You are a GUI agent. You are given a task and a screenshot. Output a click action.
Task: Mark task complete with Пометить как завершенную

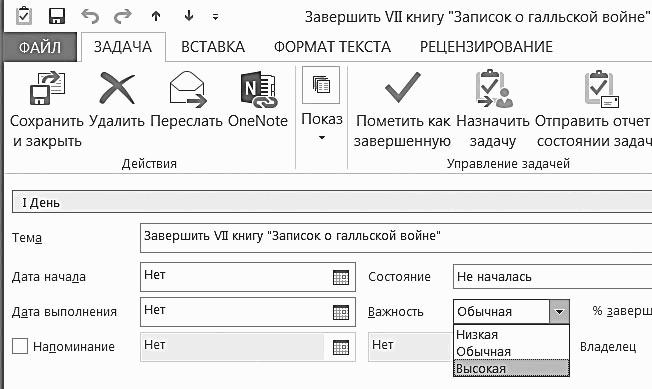403,109
